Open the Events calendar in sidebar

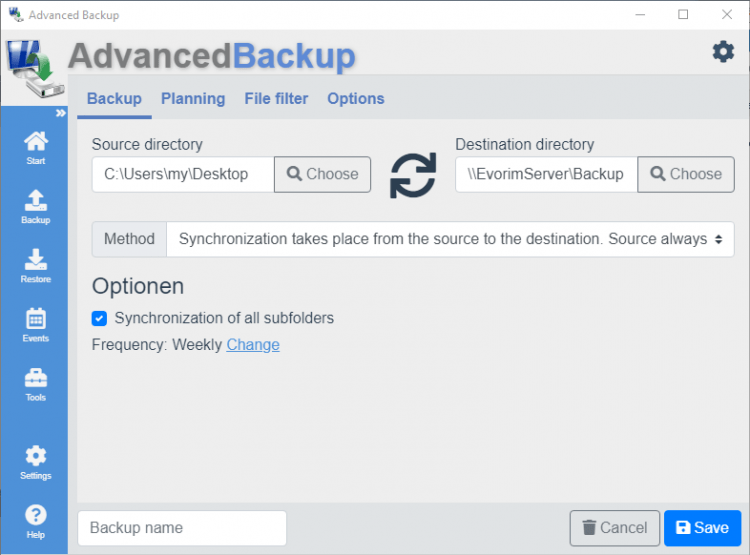tap(35, 325)
